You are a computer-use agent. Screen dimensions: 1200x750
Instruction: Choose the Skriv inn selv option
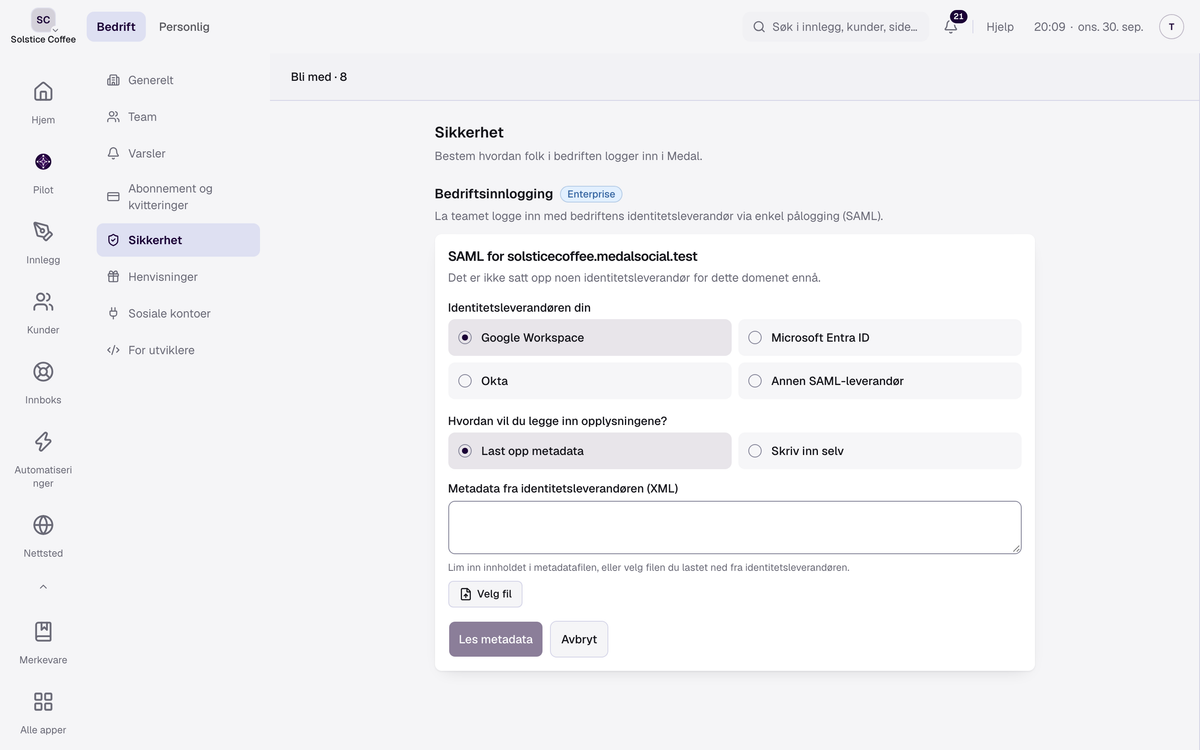click(x=879, y=451)
